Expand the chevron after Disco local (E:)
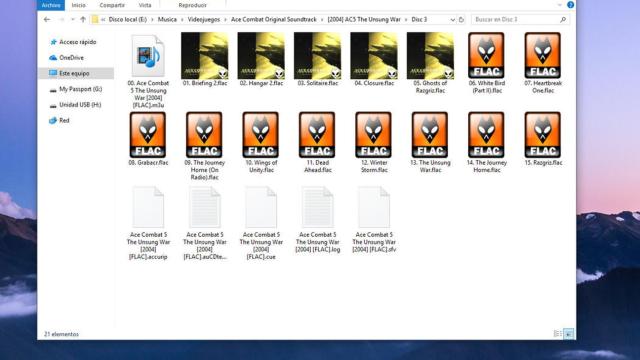Viewport: 640px width, 360px height. point(152,19)
